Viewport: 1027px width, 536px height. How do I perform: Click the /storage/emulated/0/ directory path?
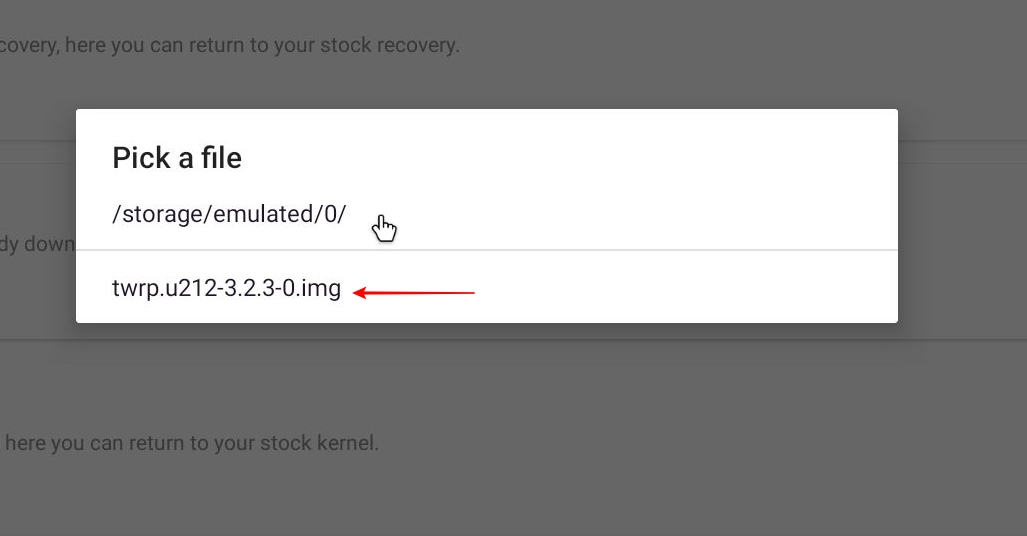pyautogui.click(x=229, y=214)
